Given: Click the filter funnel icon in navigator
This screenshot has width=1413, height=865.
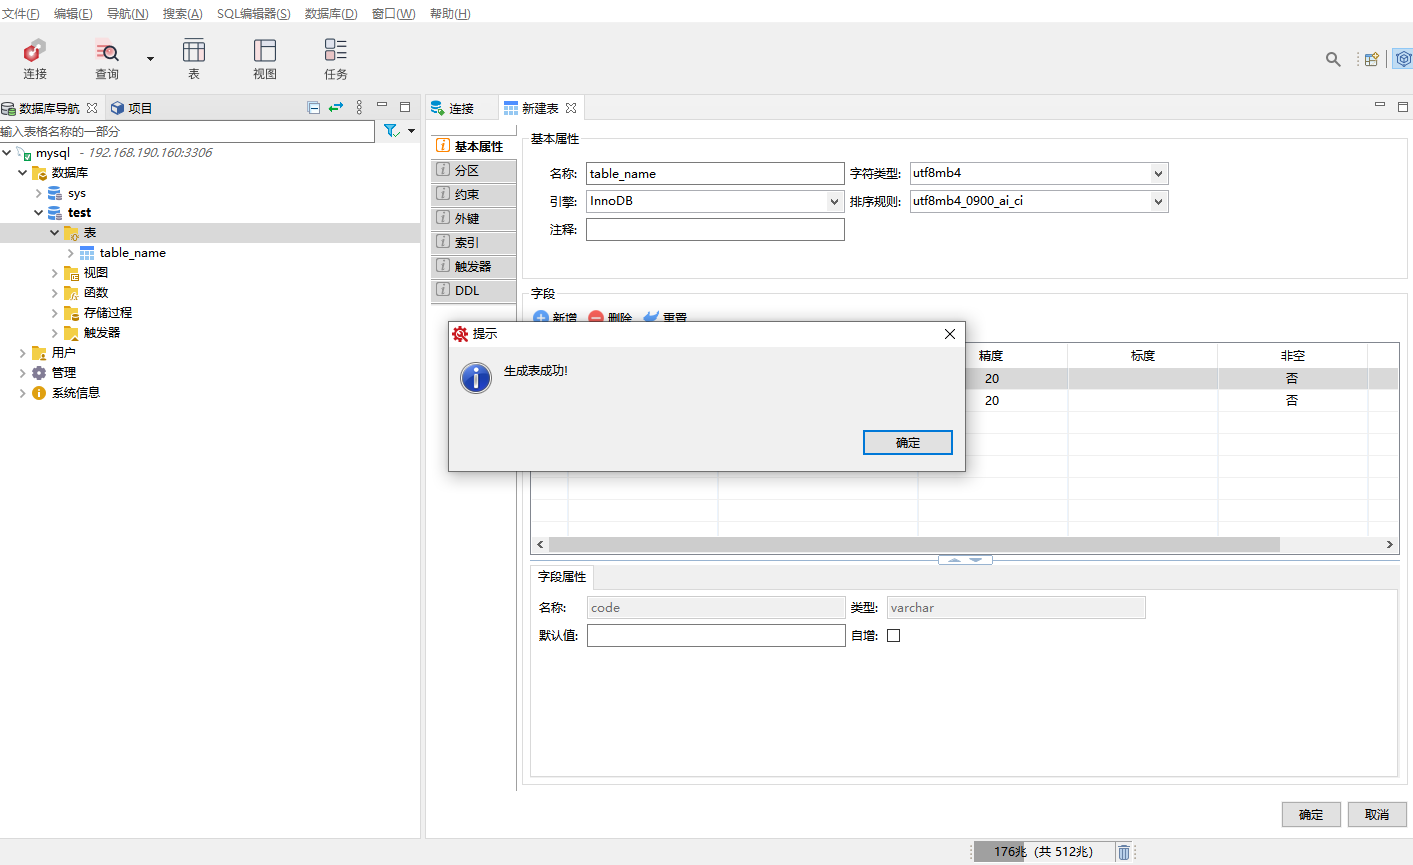Looking at the screenshot, I should click(x=391, y=131).
